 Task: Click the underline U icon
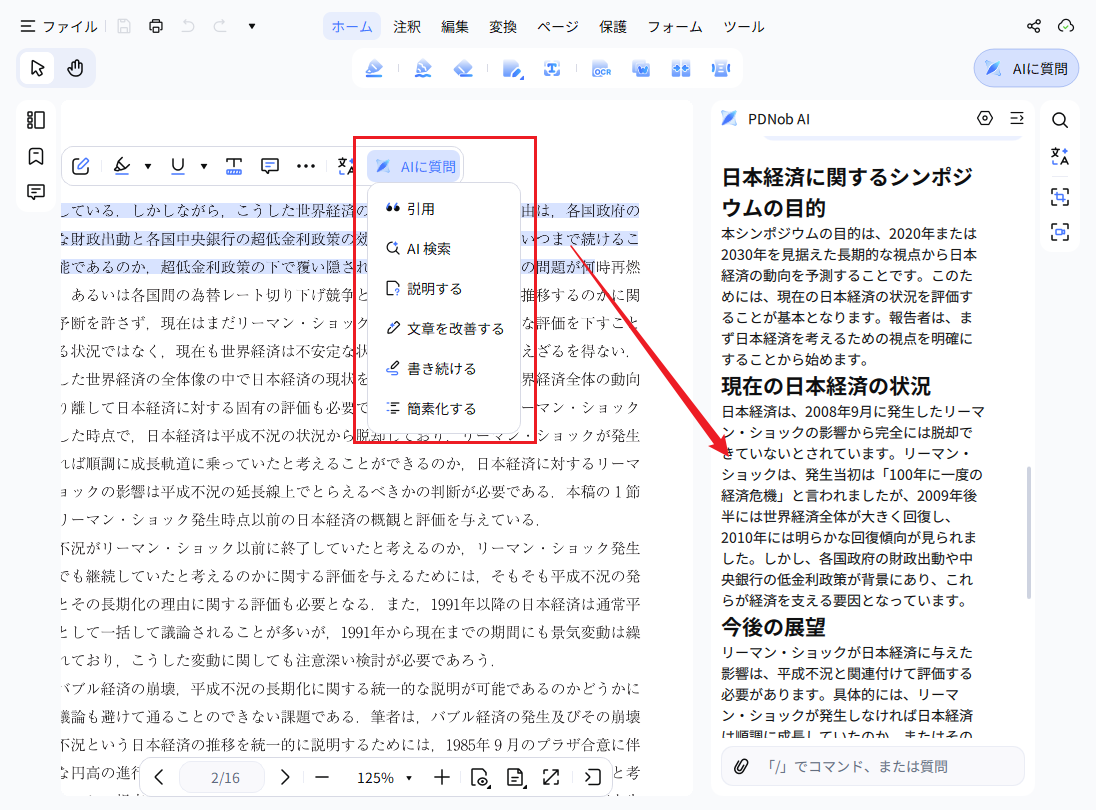[x=178, y=166]
